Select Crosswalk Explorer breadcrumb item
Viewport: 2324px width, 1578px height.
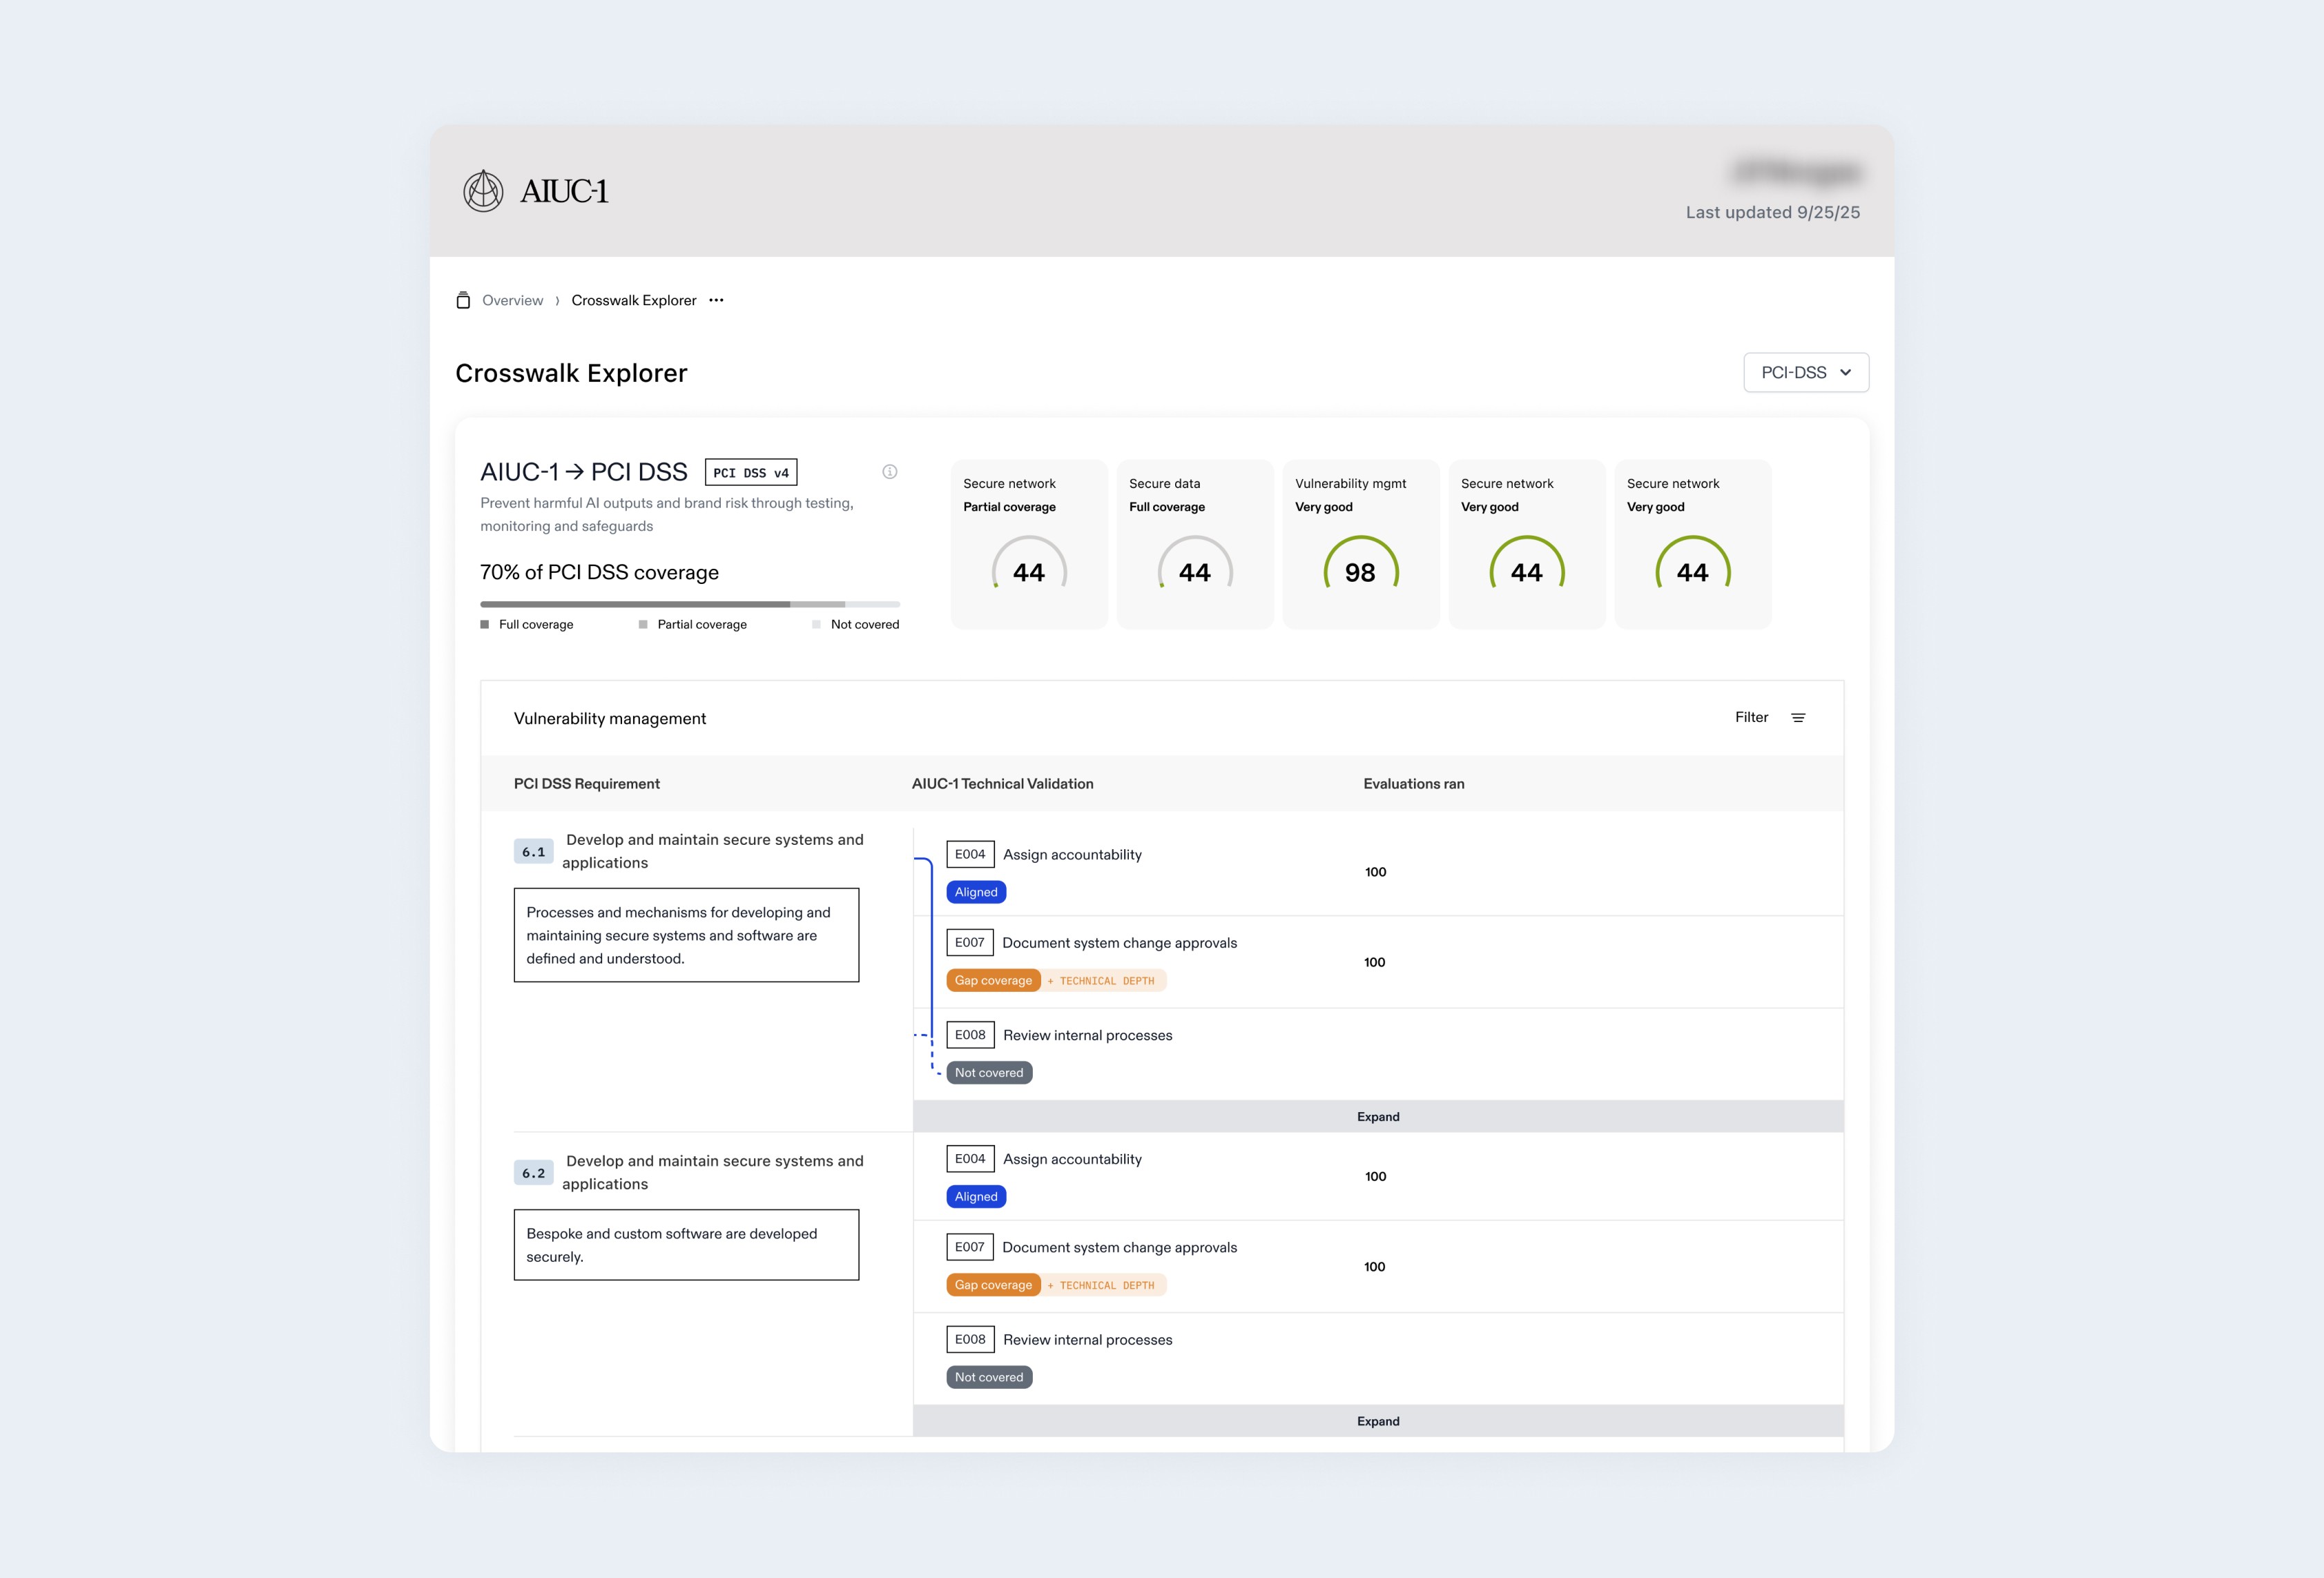pos(633,300)
